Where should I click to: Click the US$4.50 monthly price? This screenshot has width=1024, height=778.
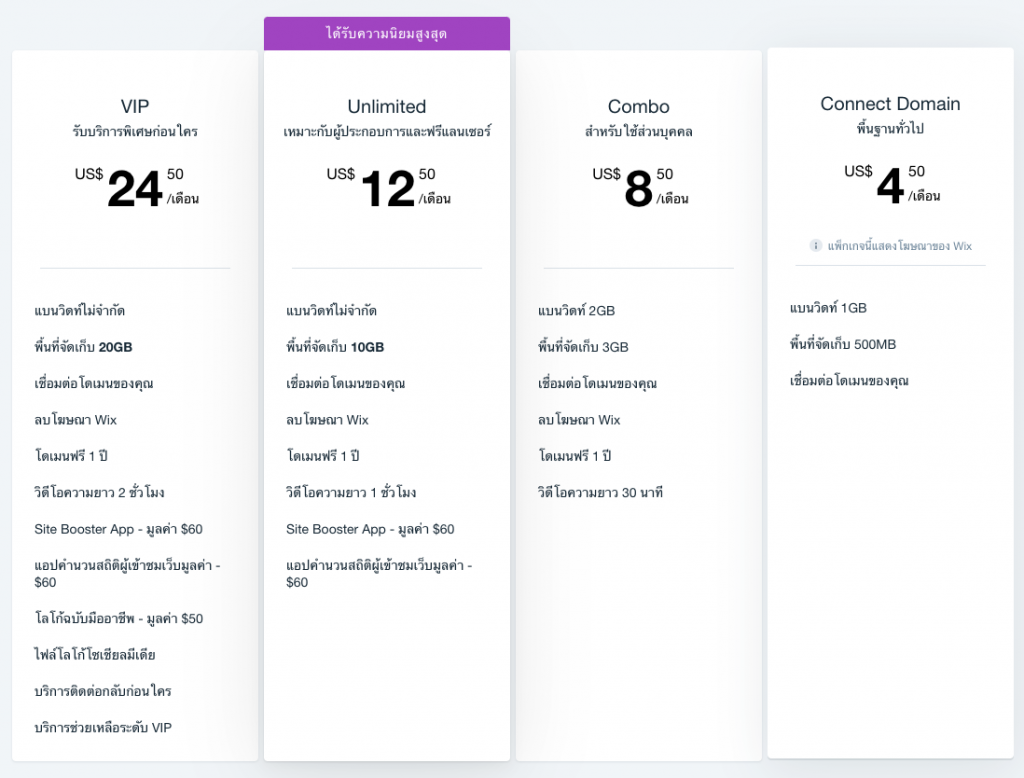point(892,185)
